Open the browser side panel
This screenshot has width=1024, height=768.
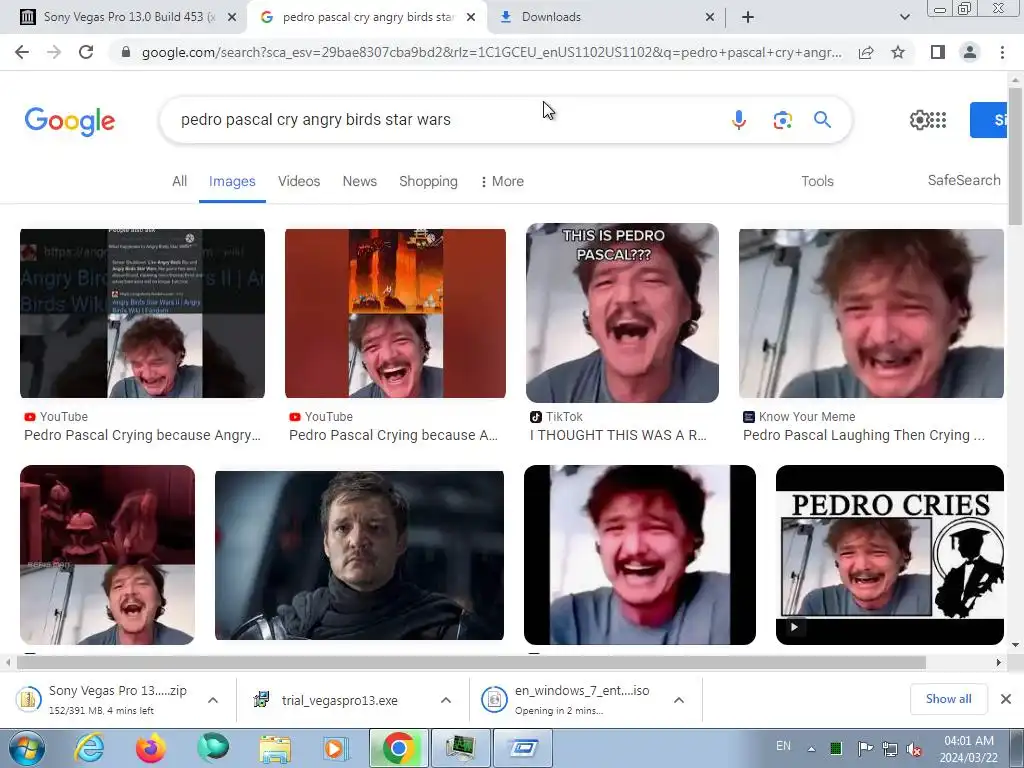coord(938,52)
